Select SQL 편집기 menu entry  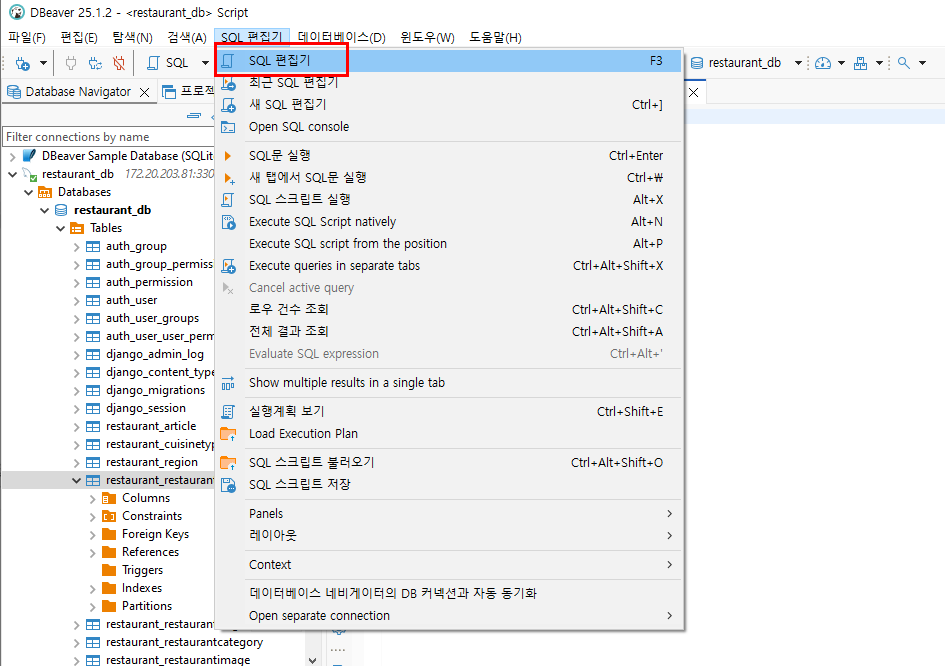click(450, 61)
